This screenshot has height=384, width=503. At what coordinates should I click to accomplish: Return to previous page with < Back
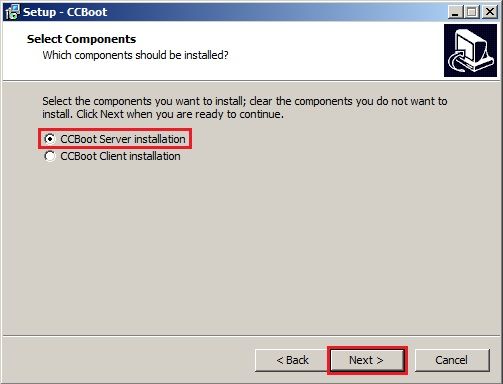(x=292, y=360)
